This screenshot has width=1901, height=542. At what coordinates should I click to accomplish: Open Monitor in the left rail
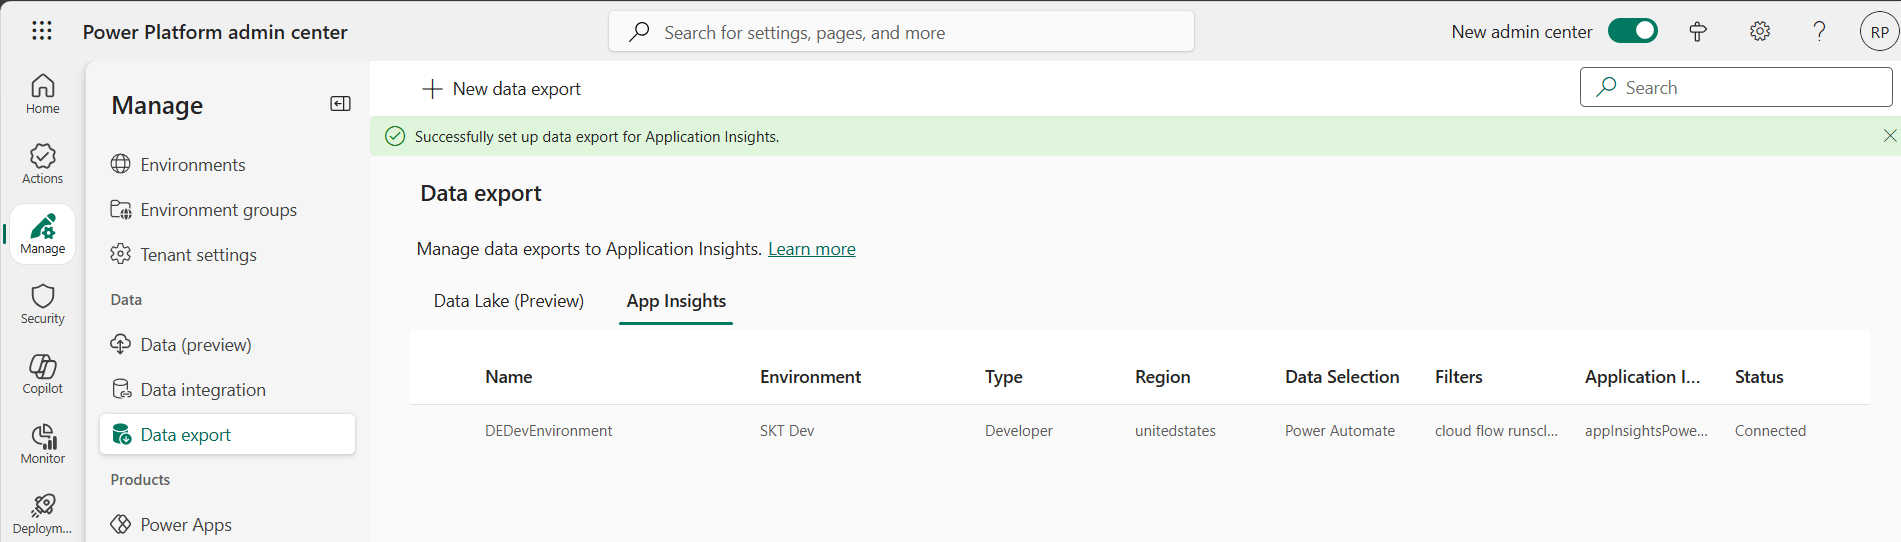point(42,444)
